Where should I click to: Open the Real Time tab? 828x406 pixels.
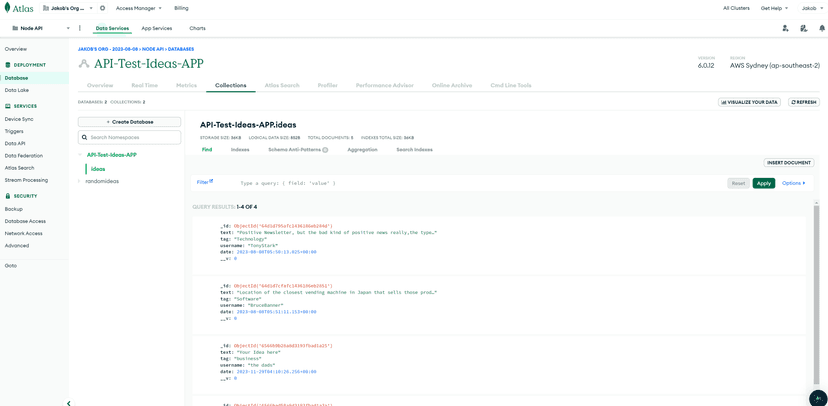[145, 85]
